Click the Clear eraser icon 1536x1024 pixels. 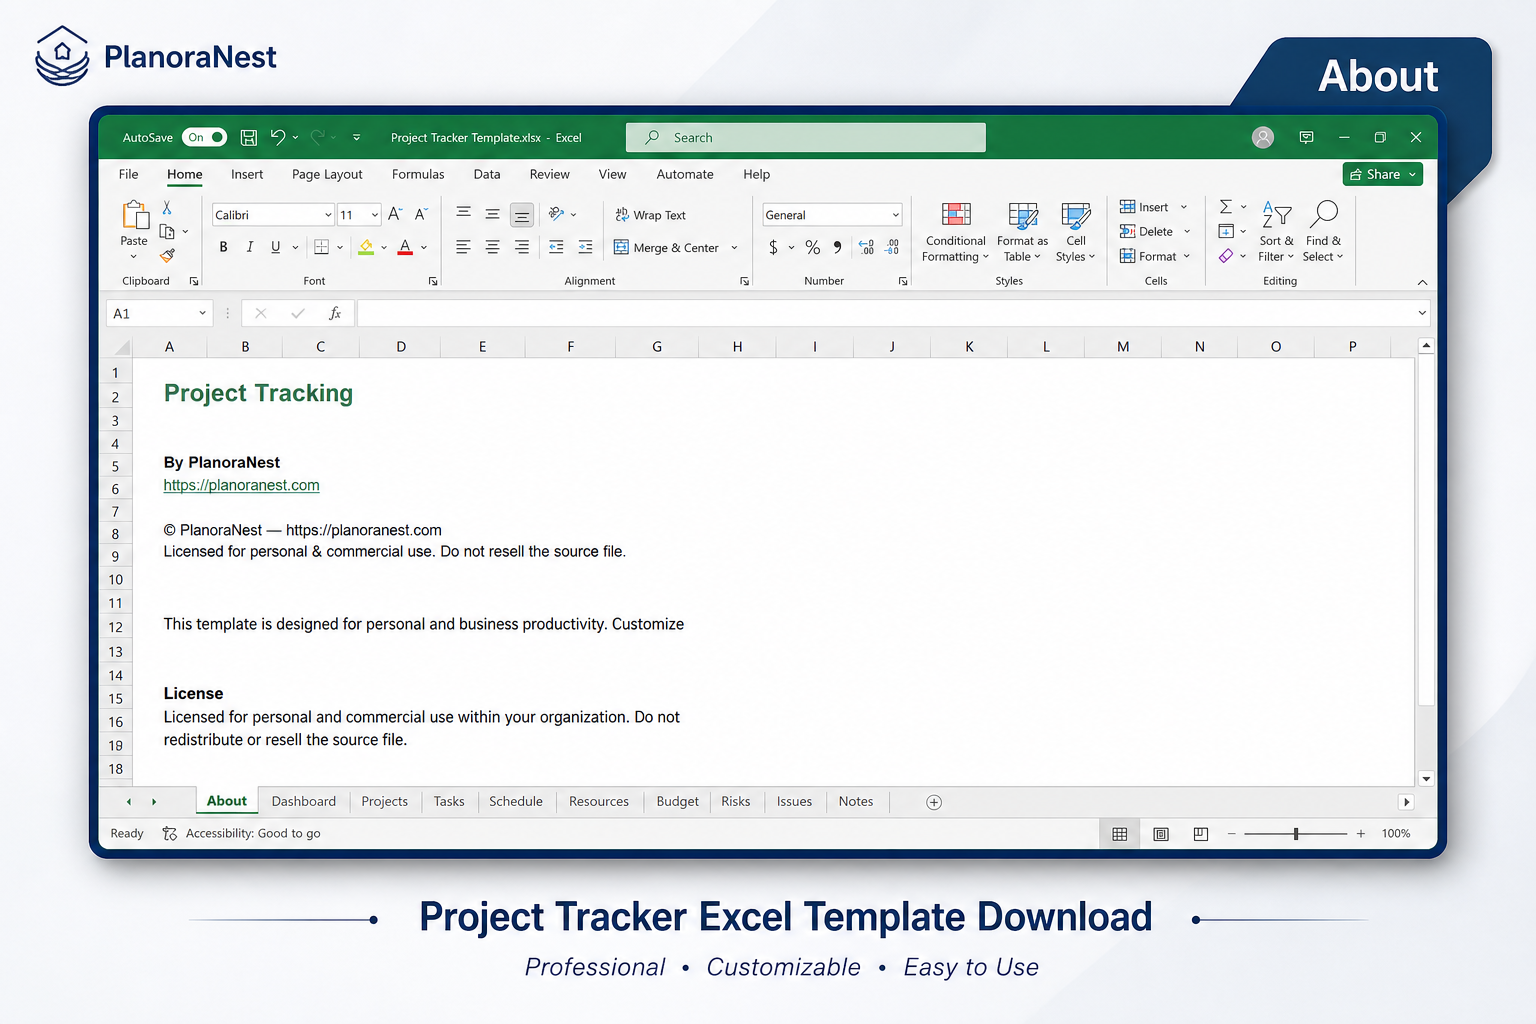tap(1225, 256)
